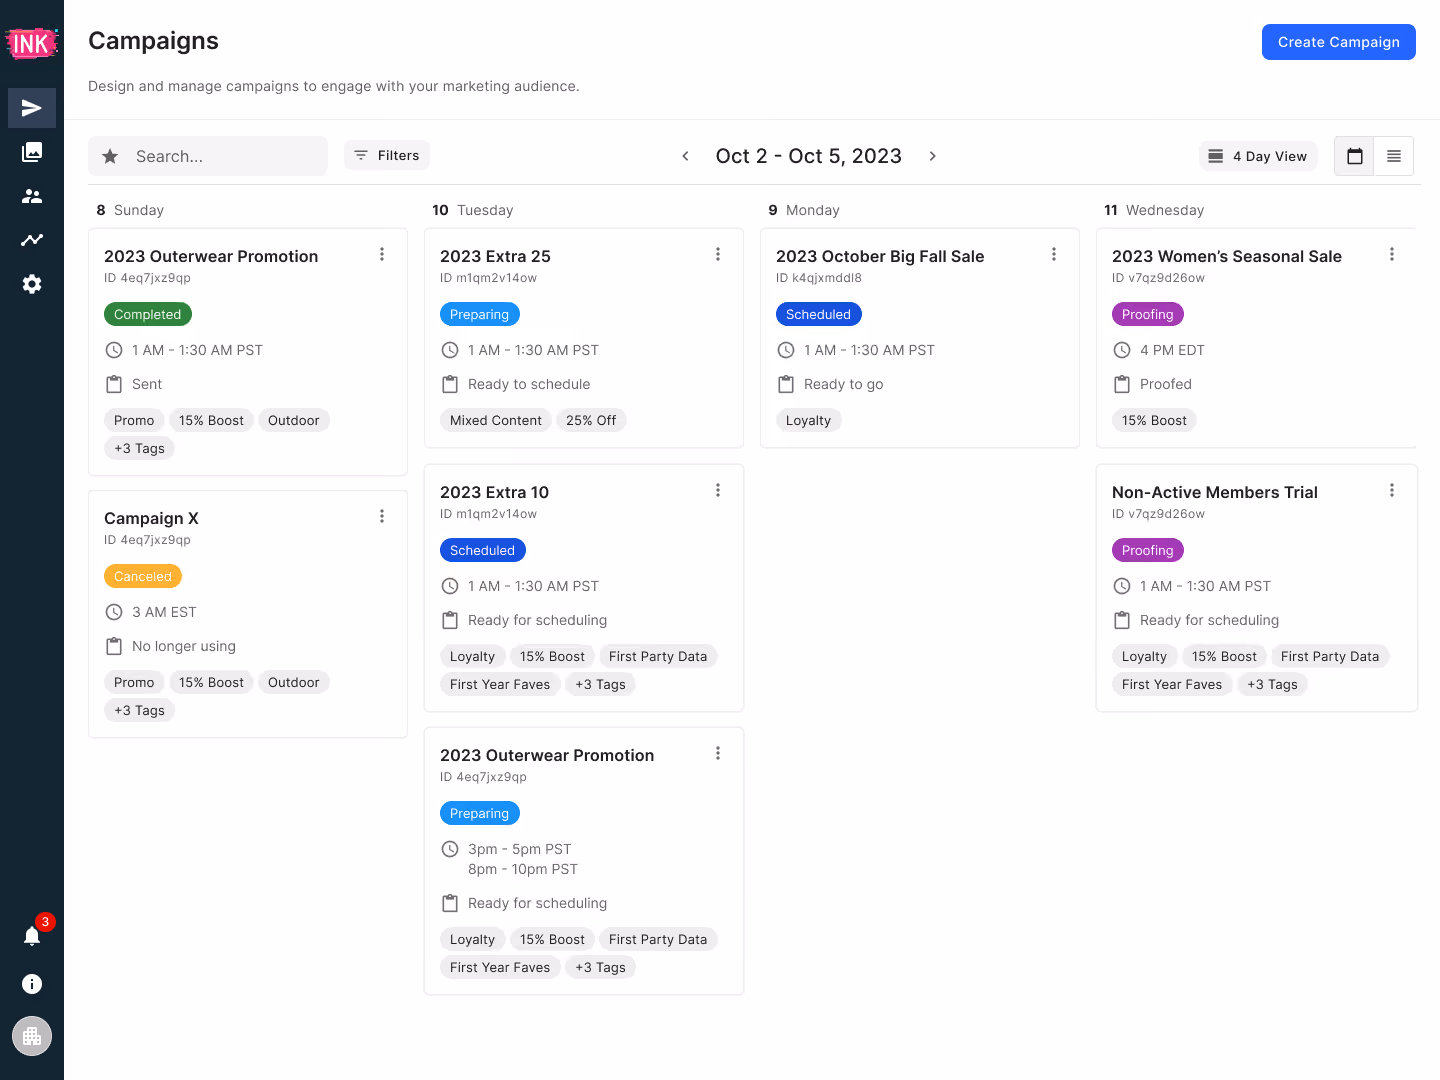Open Campaigns send icon in sidebar
The width and height of the screenshot is (1440, 1080).
pyautogui.click(x=32, y=108)
